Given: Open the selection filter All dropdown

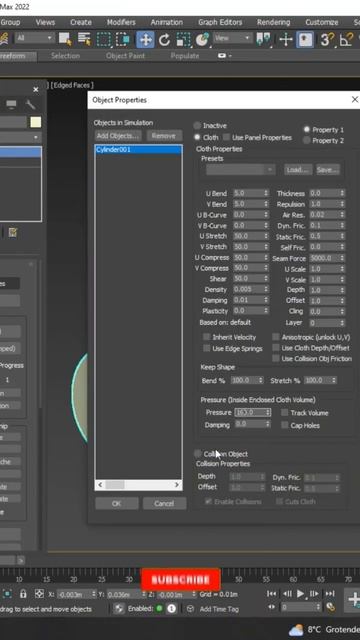Looking at the screenshot, I should 35,38.
